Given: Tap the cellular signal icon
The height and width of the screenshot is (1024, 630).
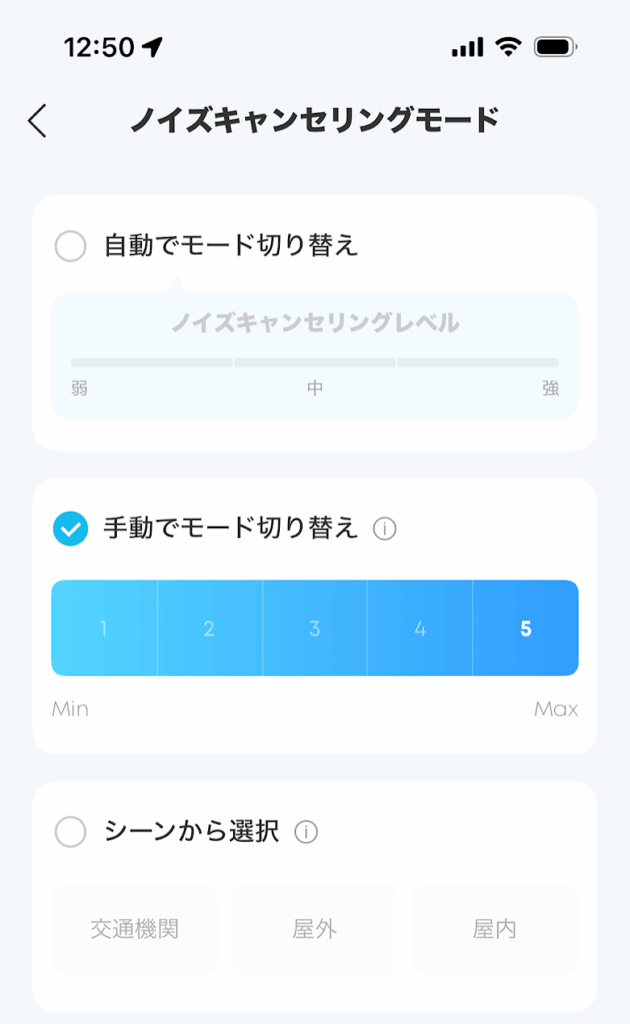Looking at the screenshot, I should point(467,48).
